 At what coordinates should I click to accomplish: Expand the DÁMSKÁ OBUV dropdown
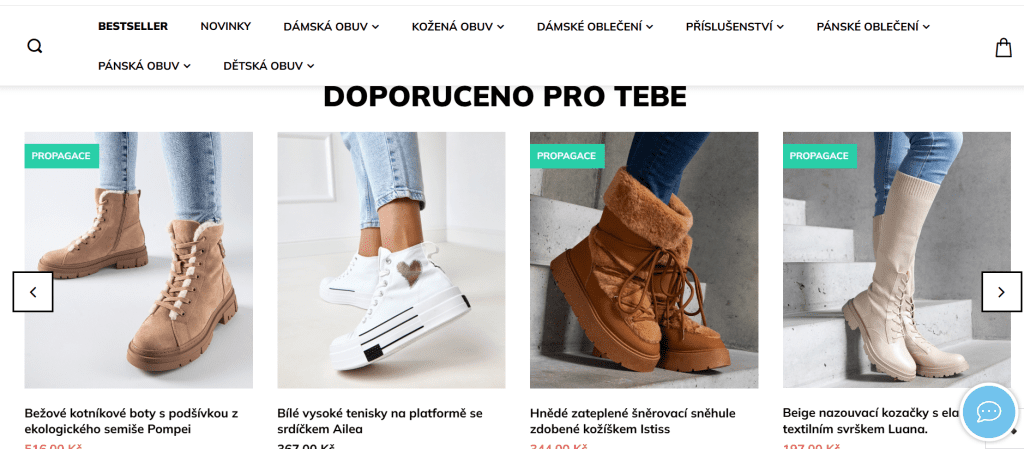point(331,27)
